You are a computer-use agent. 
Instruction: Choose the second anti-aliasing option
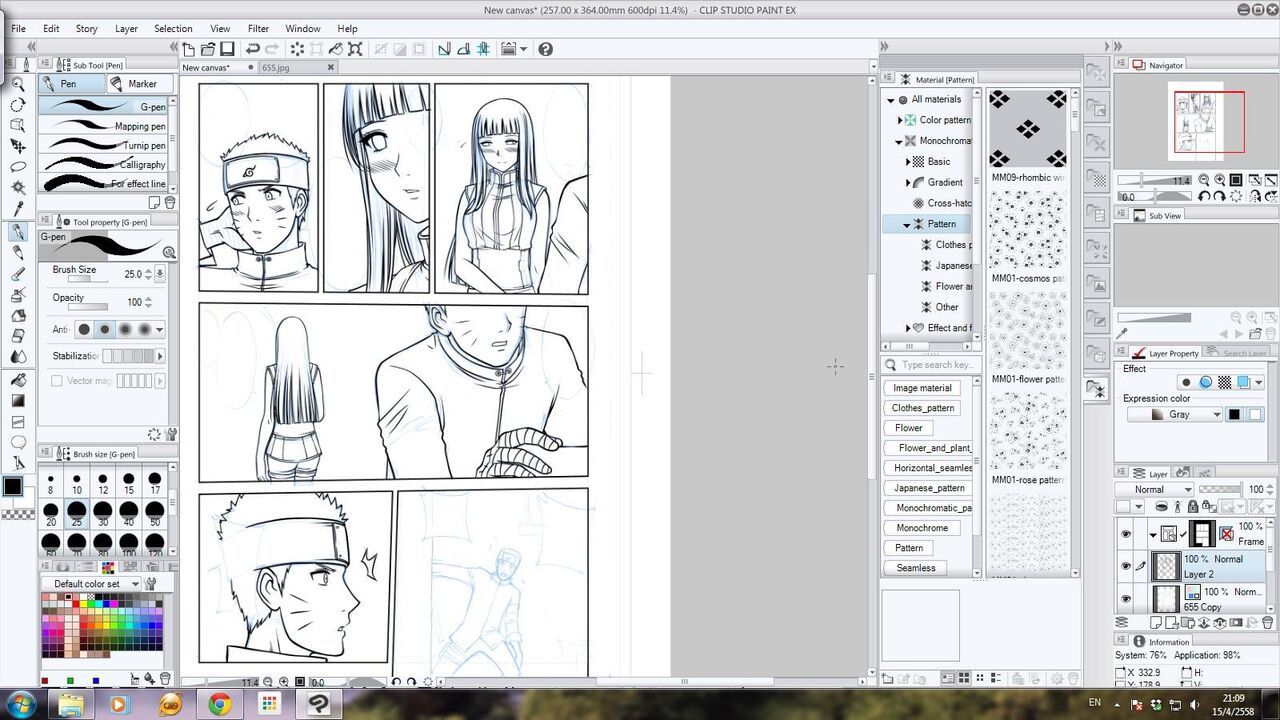[104, 329]
